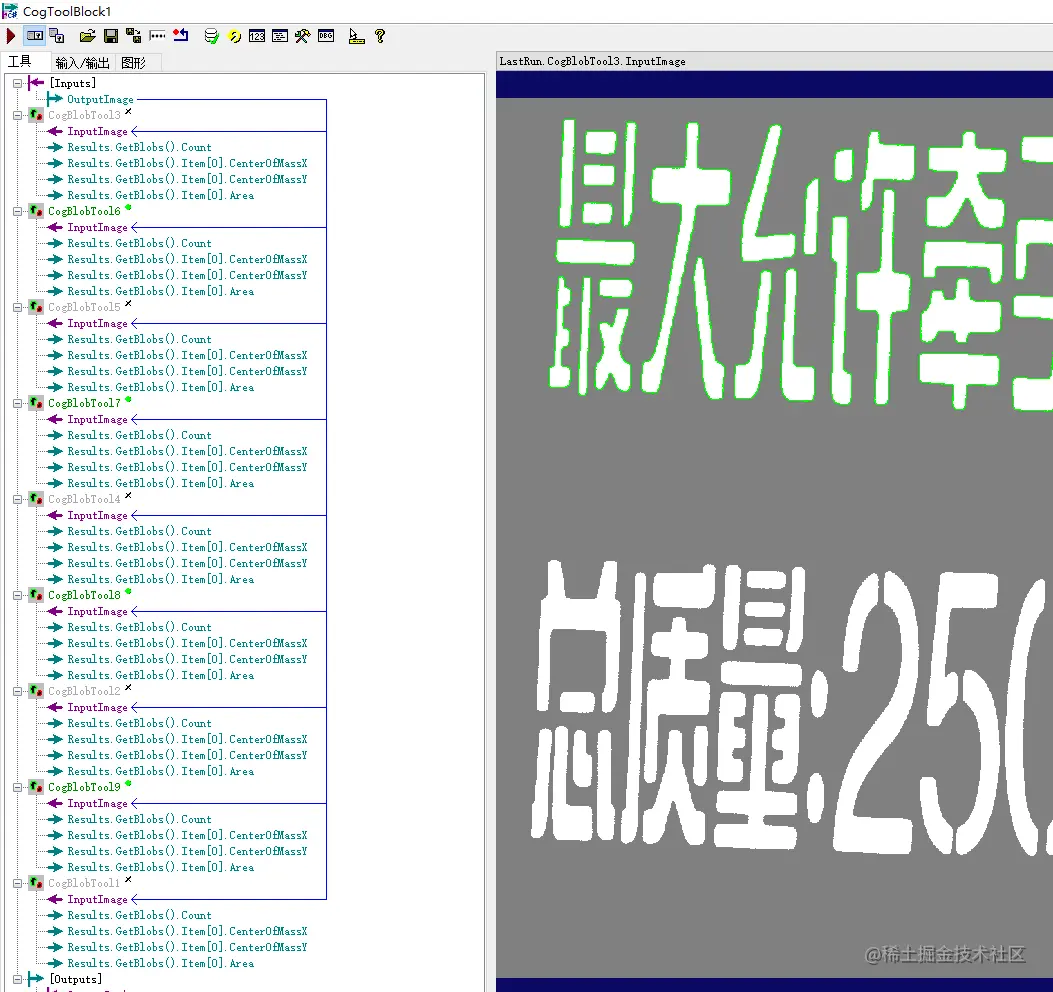The height and width of the screenshot is (992, 1053).
Task: Select Results.GetBlobs().Count under CogBlobTool9
Action: (139, 820)
